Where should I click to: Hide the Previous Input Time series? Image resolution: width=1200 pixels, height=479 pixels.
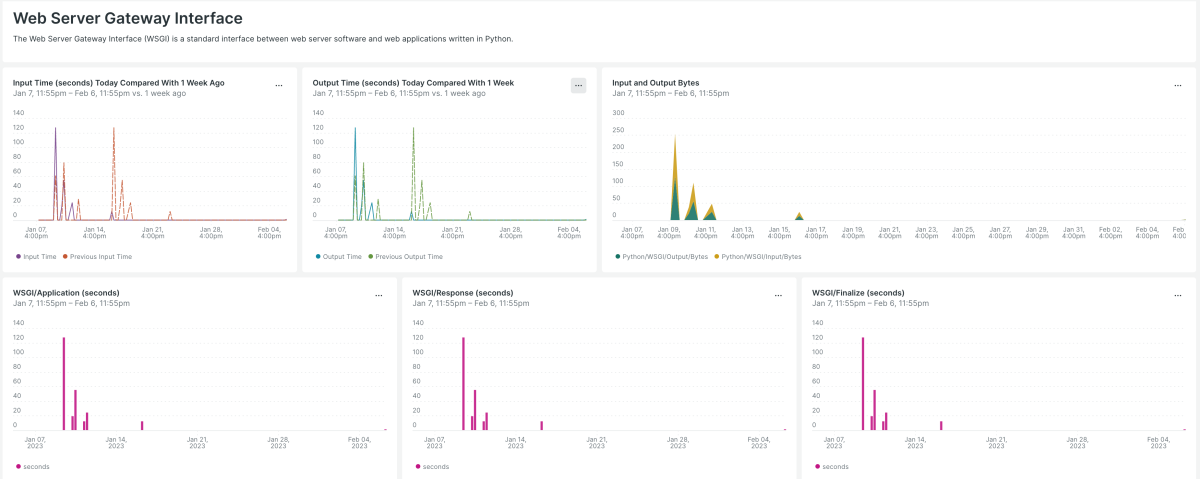98,256
